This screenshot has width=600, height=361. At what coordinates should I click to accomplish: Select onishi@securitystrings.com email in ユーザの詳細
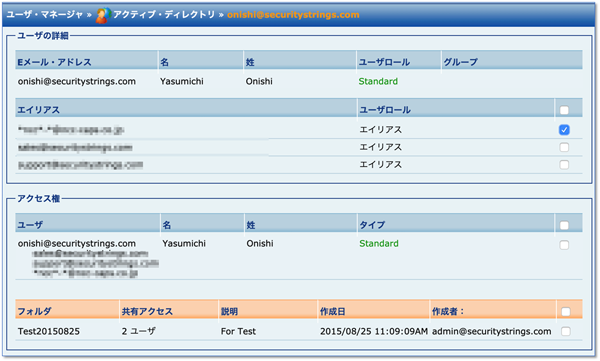[77, 81]
